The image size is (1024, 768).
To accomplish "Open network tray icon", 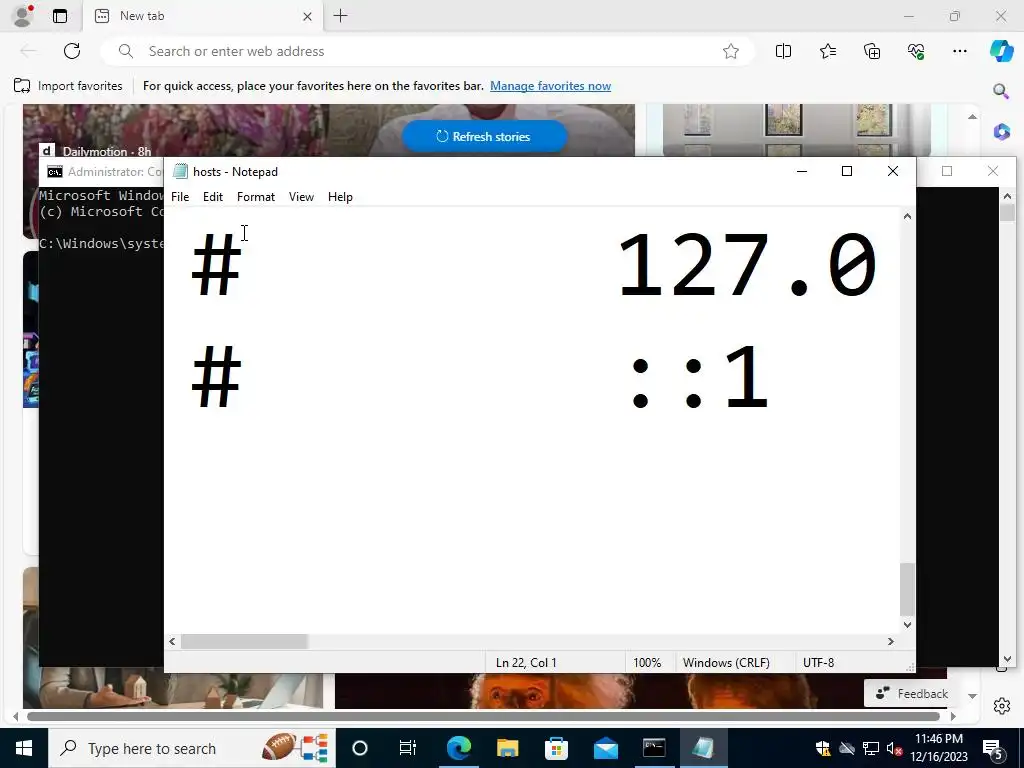I will pyautogui.click(x=870, y=748).
